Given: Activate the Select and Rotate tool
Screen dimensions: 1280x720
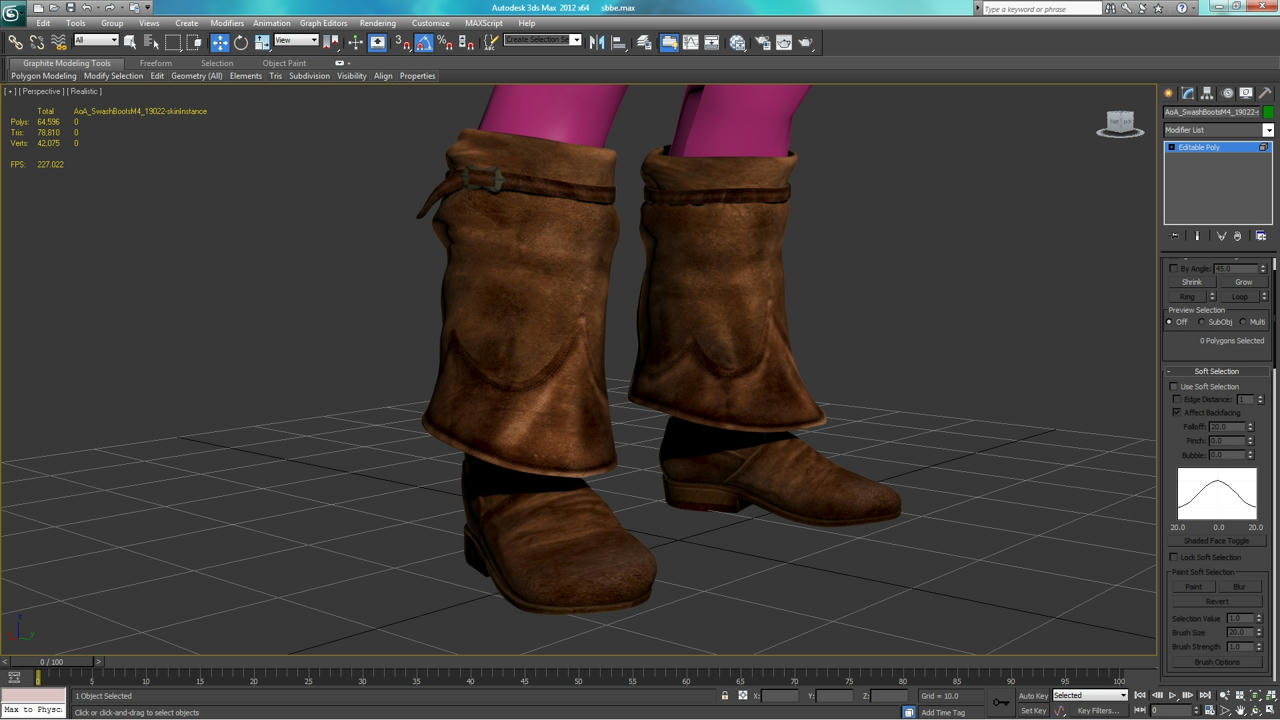Looking at the screenshot, I should click(x=241, y=42).
